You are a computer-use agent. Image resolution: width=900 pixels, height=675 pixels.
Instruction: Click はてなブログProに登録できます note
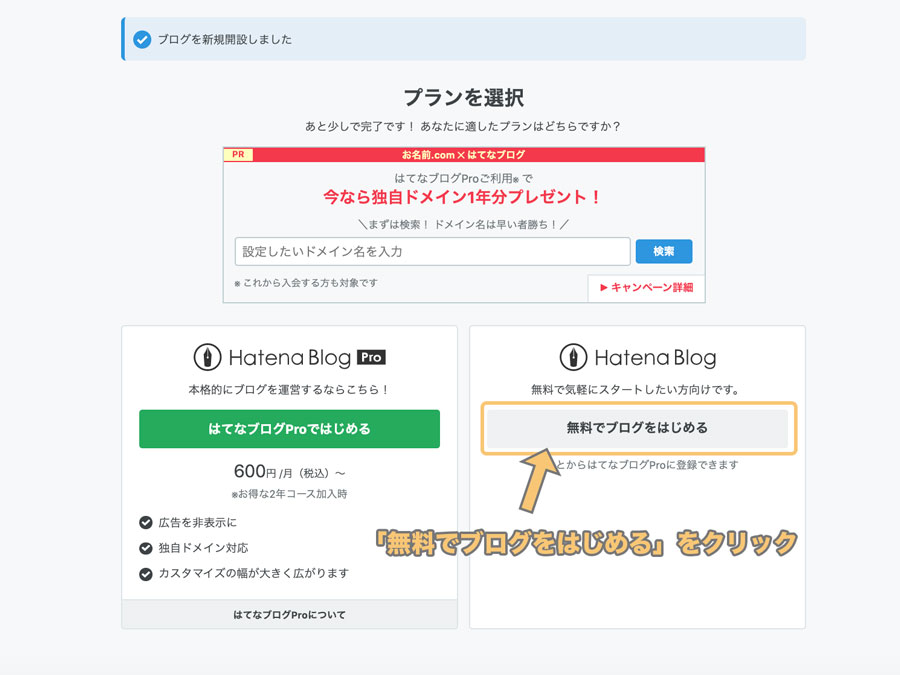647,465
